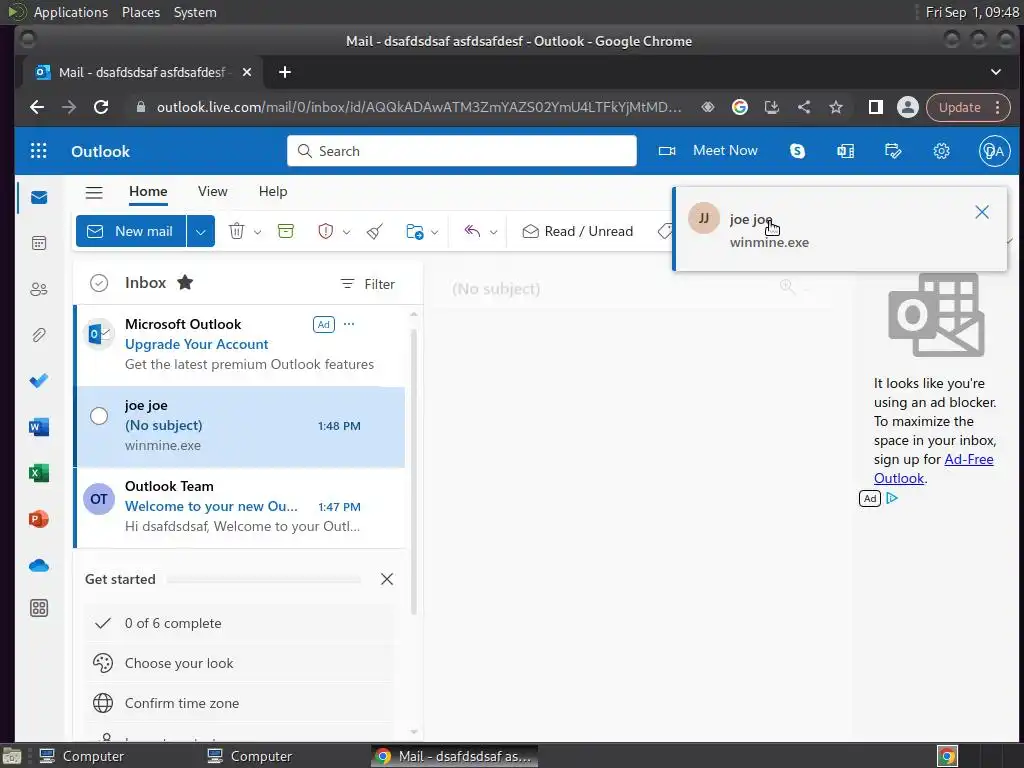The width and height of the screenshot is (1024, 768).
Task: Click the New mail button
Action: pyautogui.click(x=131, y=231)
